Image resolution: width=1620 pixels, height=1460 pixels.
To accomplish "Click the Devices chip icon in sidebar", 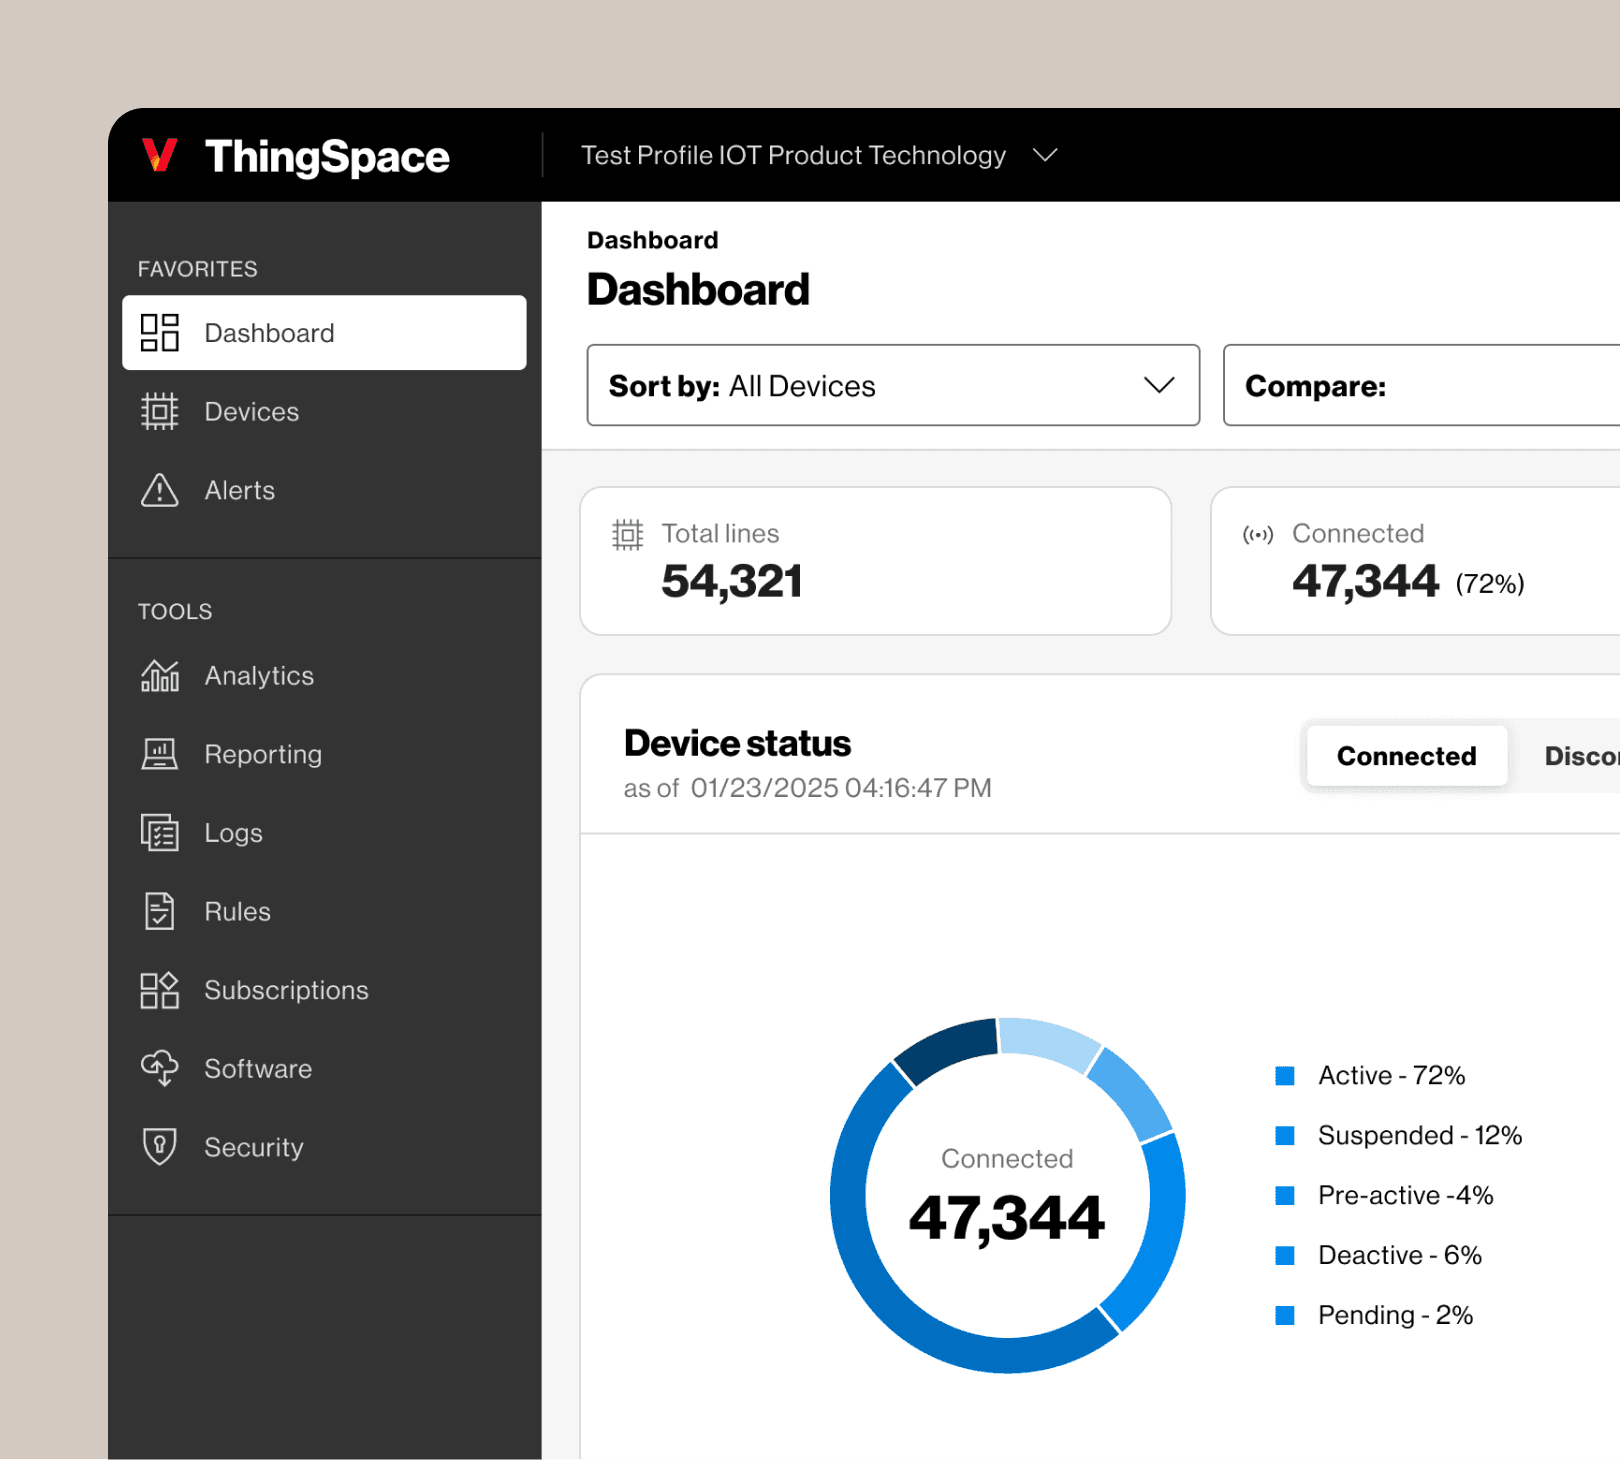I will point(160,412).
